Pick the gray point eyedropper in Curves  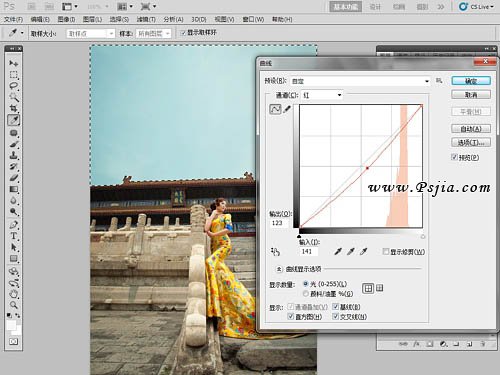[351, 251]
